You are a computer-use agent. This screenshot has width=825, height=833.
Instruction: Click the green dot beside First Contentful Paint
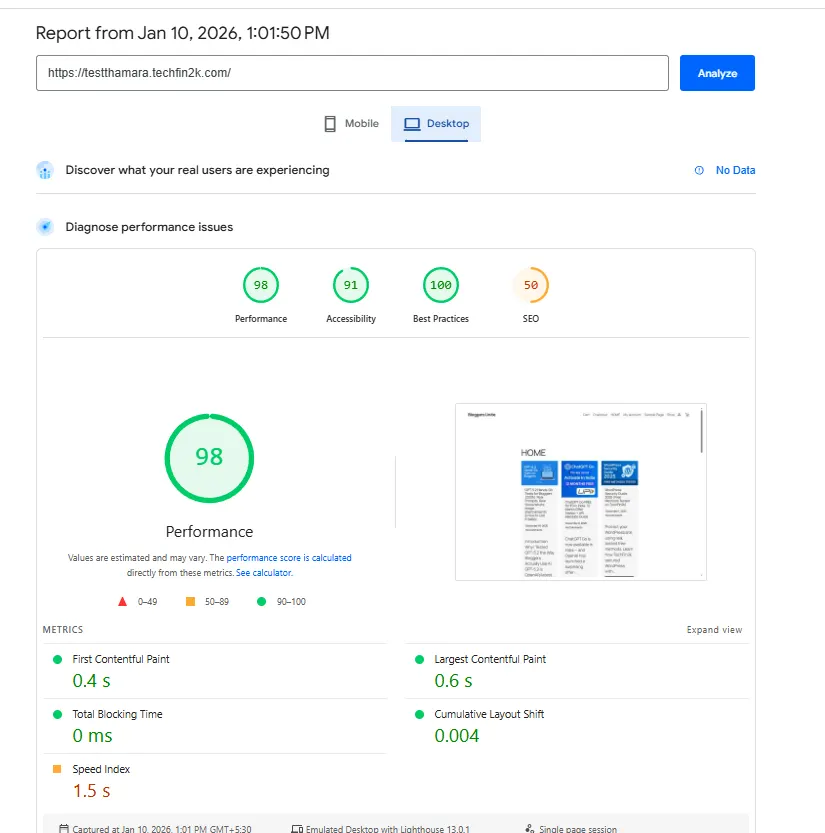[57, 659]
